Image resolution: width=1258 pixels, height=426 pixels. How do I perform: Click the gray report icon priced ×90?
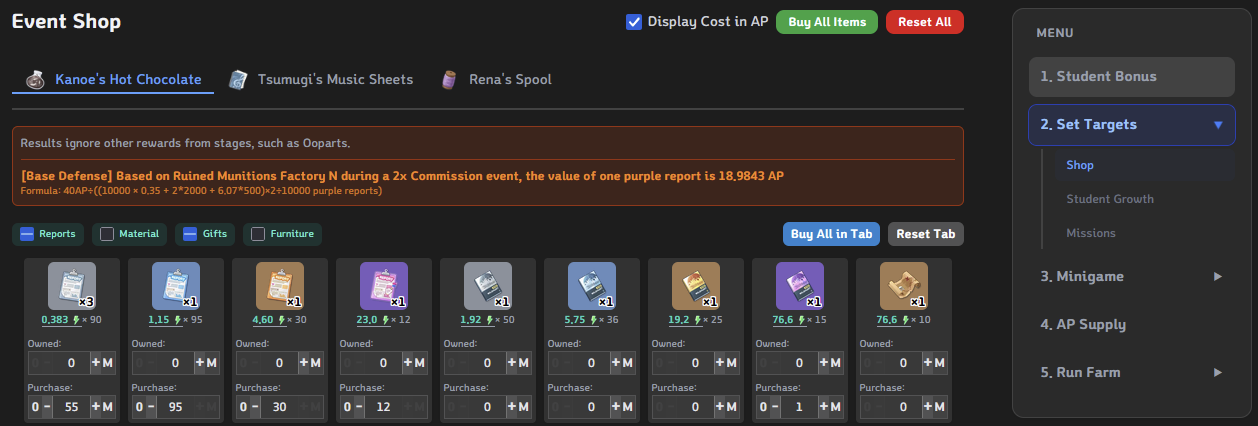72,286
